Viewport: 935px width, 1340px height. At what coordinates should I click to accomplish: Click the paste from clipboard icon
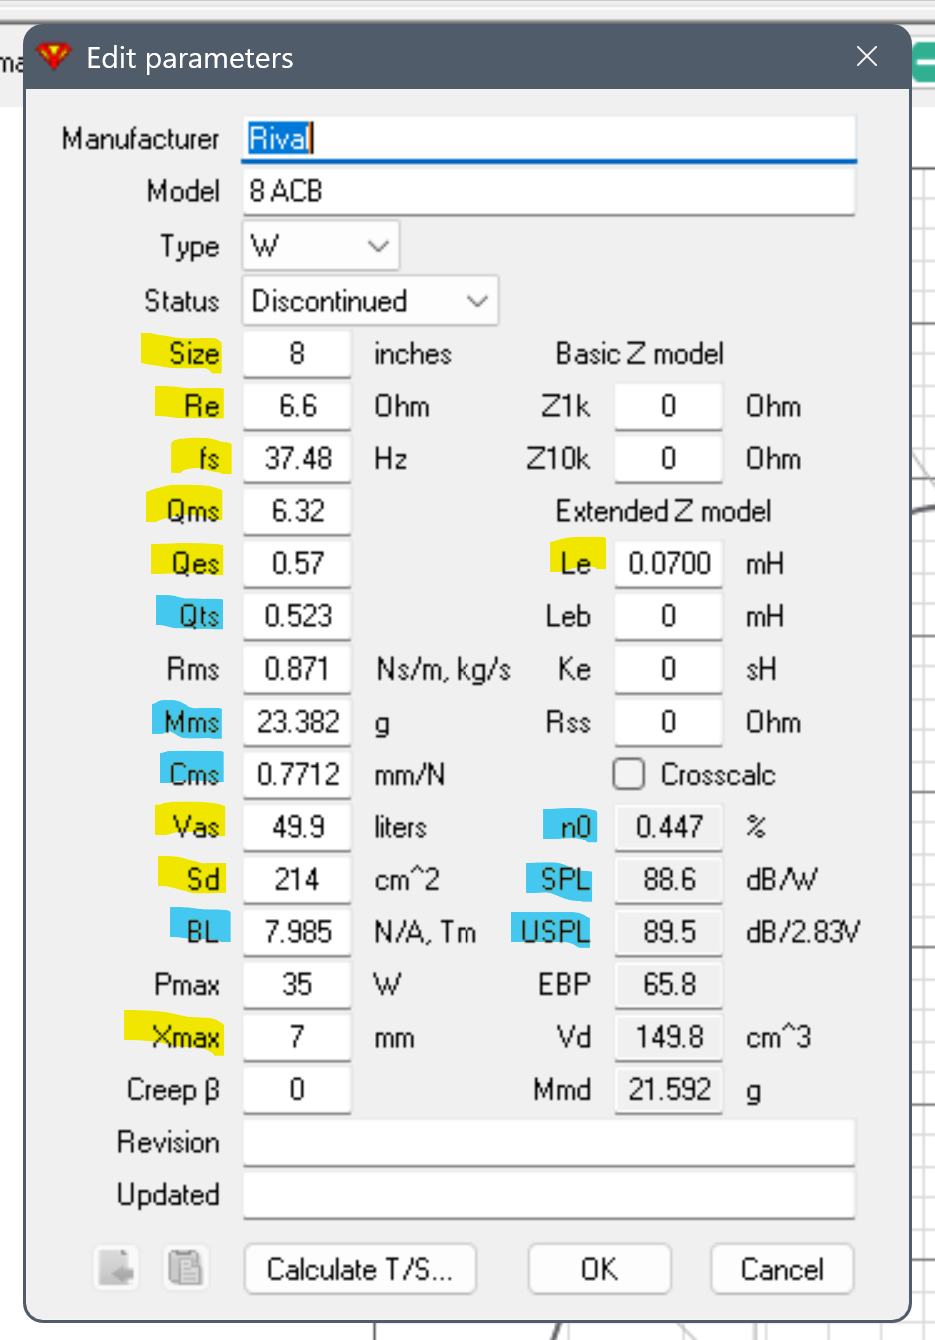[x=185, y=1268]
